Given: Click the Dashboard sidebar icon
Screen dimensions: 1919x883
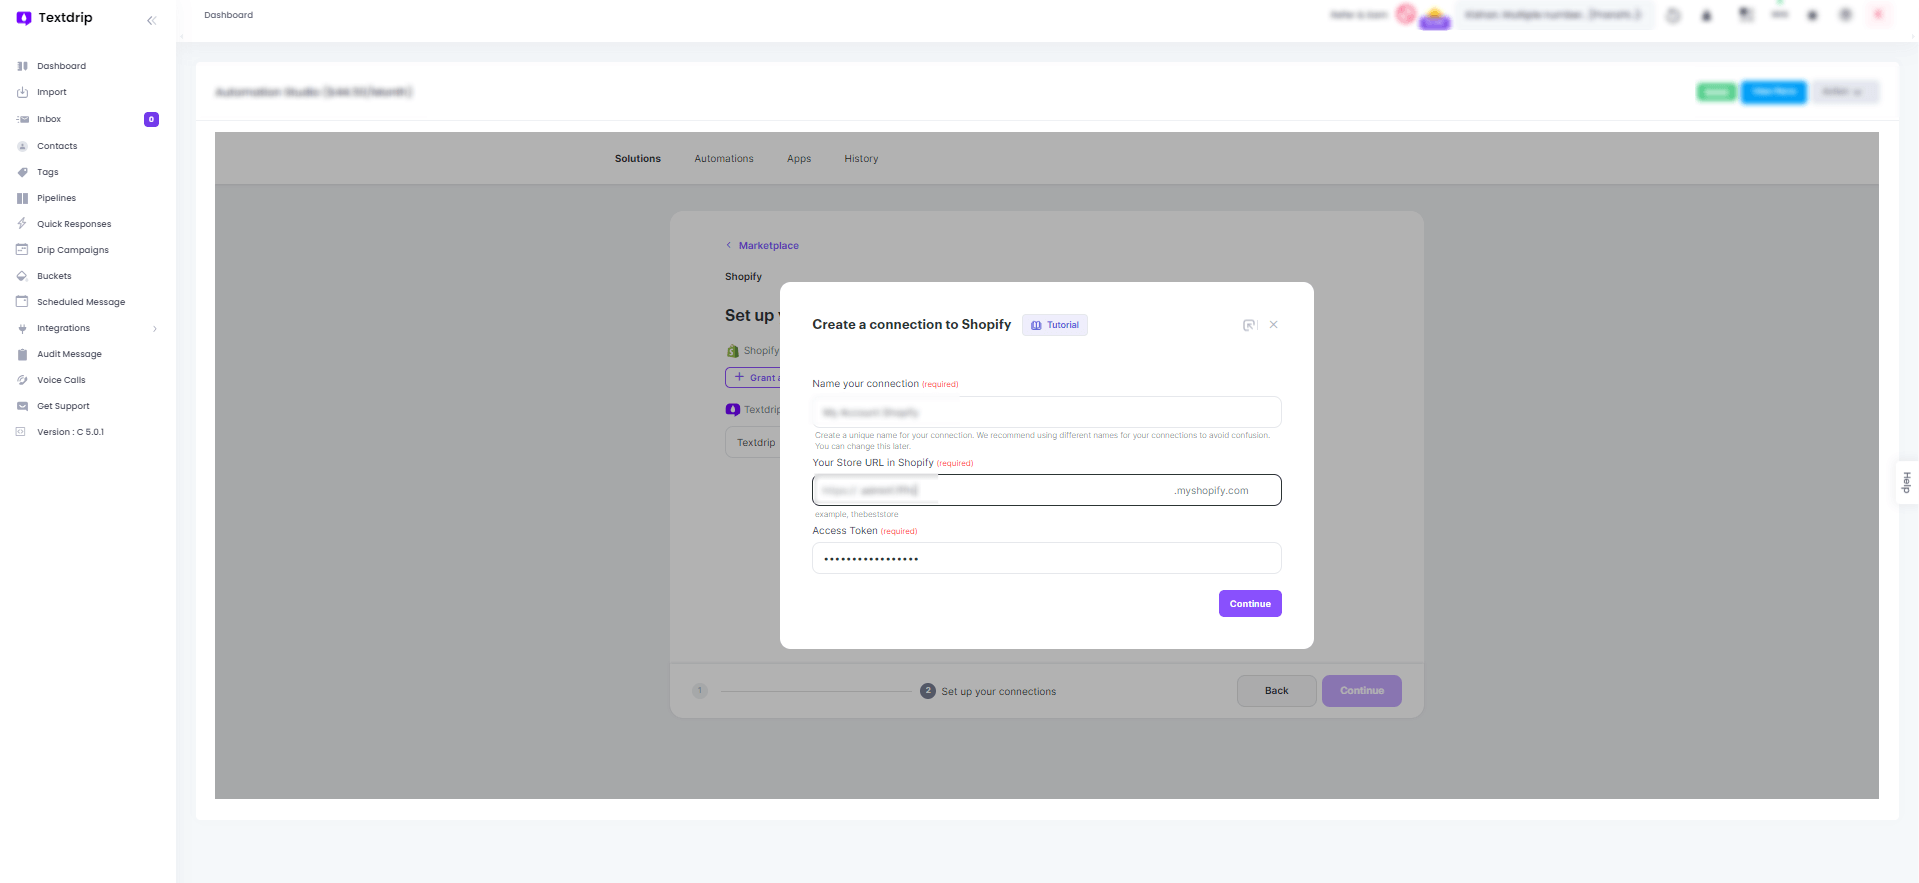Looking at the screenshot, I should pyautogui.click(x=22, y=66).
